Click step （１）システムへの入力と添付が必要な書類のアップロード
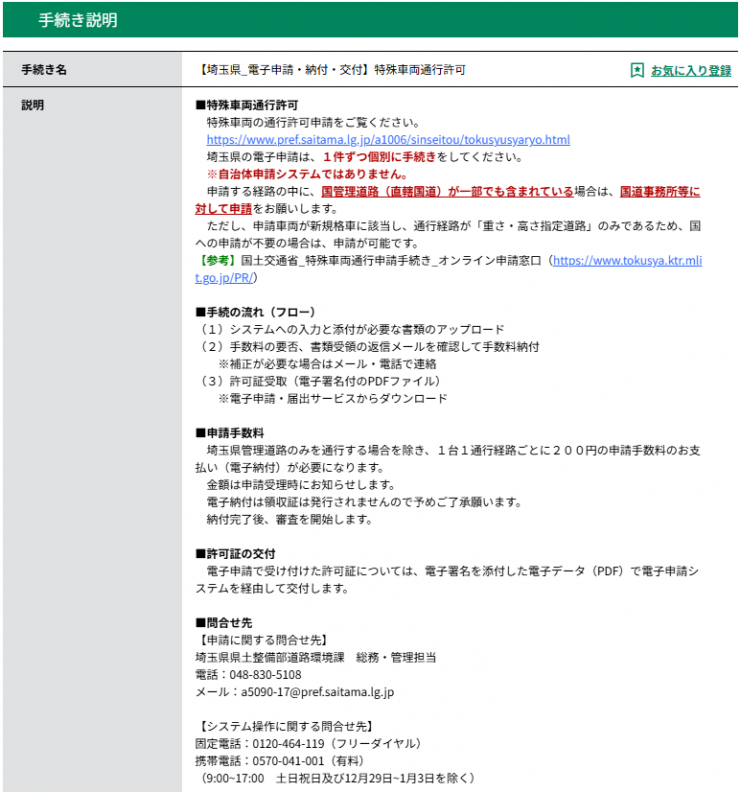 [351, 329]
